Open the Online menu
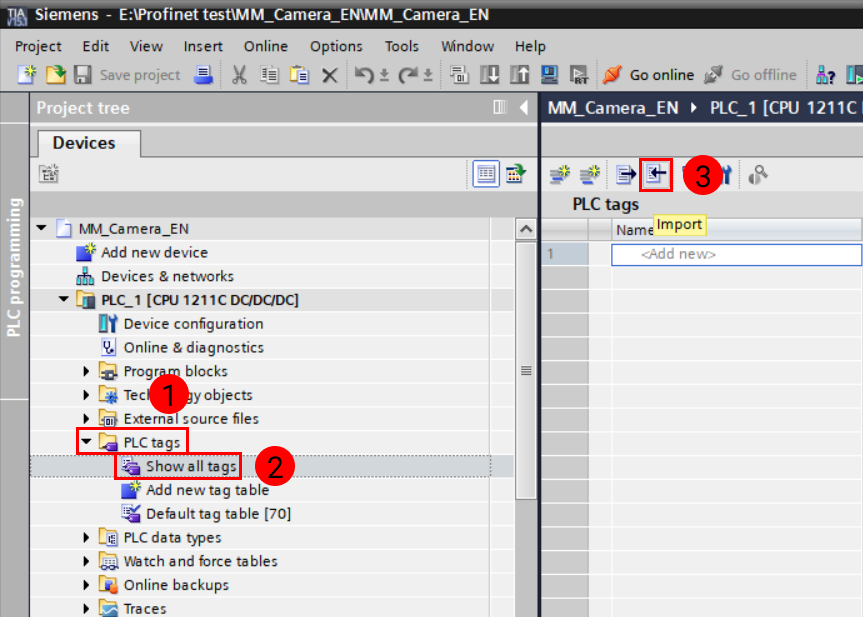 [266, 46]
